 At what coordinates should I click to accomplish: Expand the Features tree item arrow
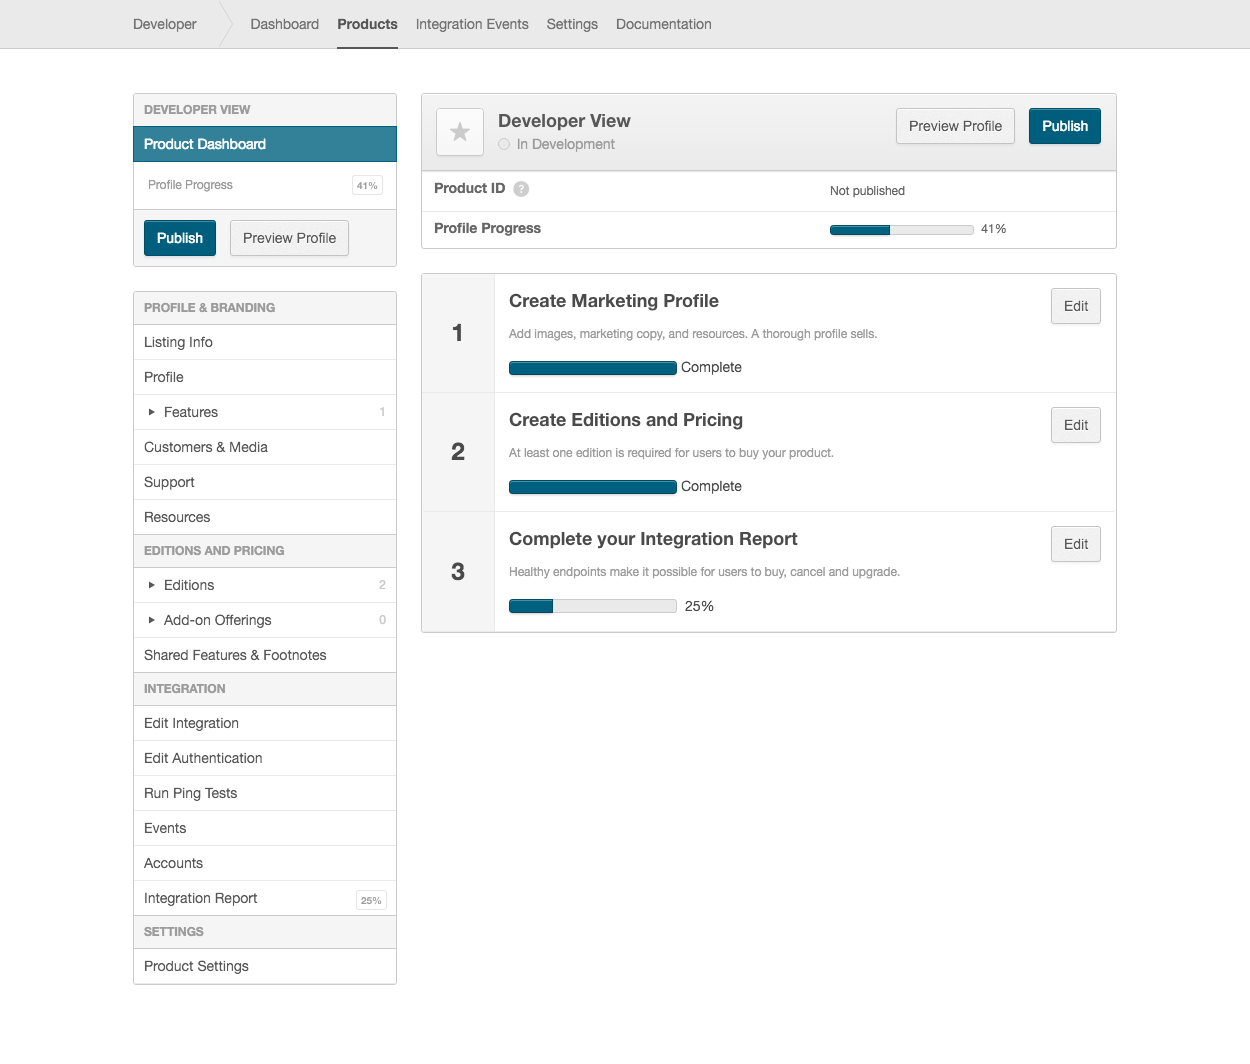pos(151,412)
